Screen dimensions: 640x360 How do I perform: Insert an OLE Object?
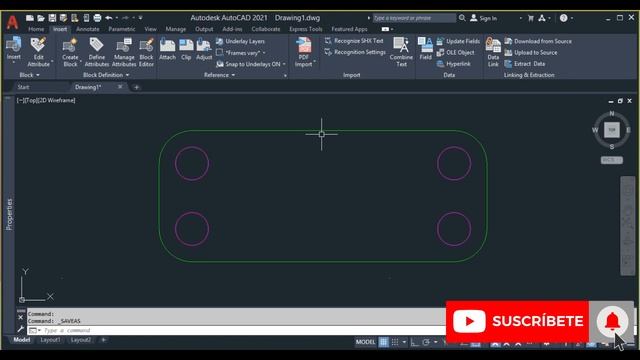pyautogui.click(x=456, y=53)
